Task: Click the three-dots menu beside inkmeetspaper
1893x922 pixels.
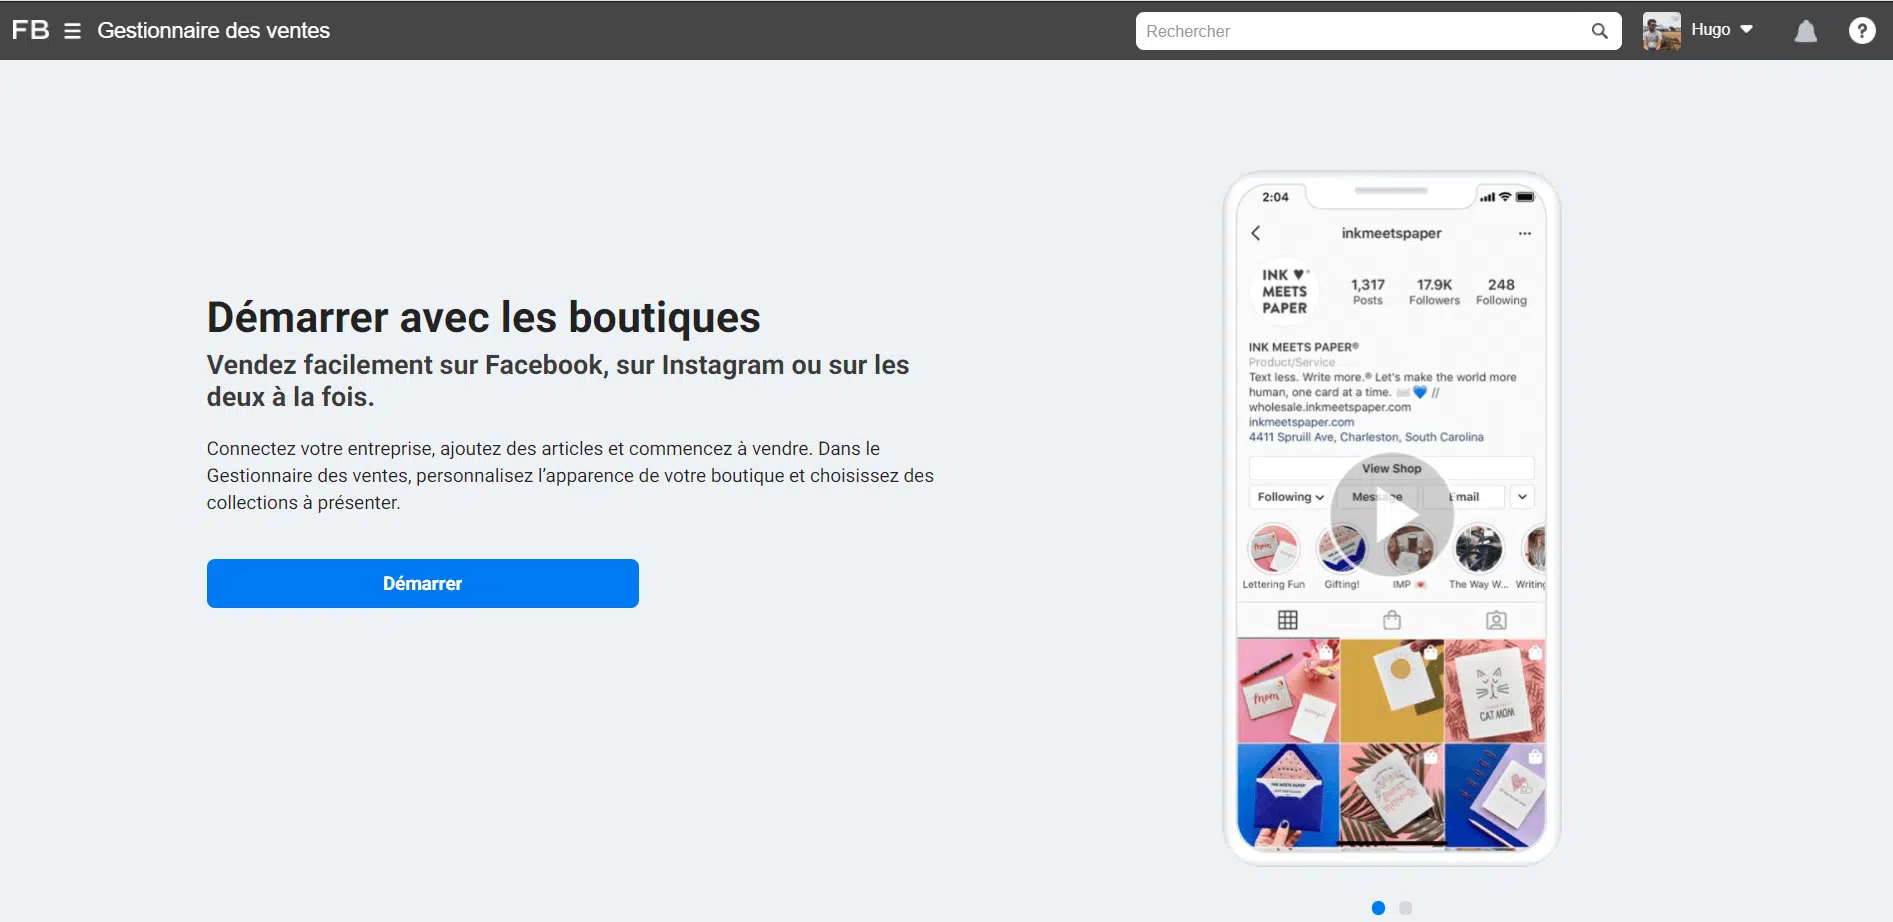Action: 1525,233
